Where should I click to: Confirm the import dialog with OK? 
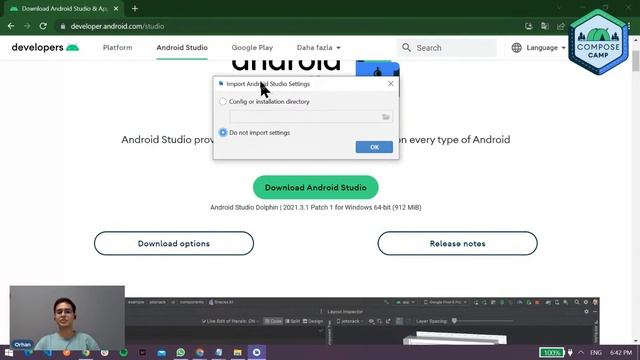click(x=374, y=147)
